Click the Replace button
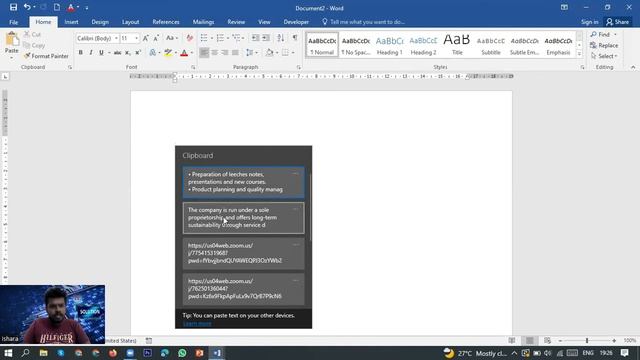 click(604, 45)
